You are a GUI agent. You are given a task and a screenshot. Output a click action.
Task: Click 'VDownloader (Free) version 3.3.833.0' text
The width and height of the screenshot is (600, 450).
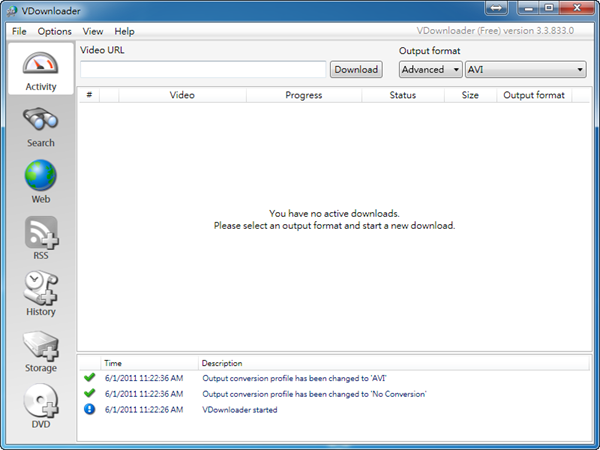click(495, 31)
